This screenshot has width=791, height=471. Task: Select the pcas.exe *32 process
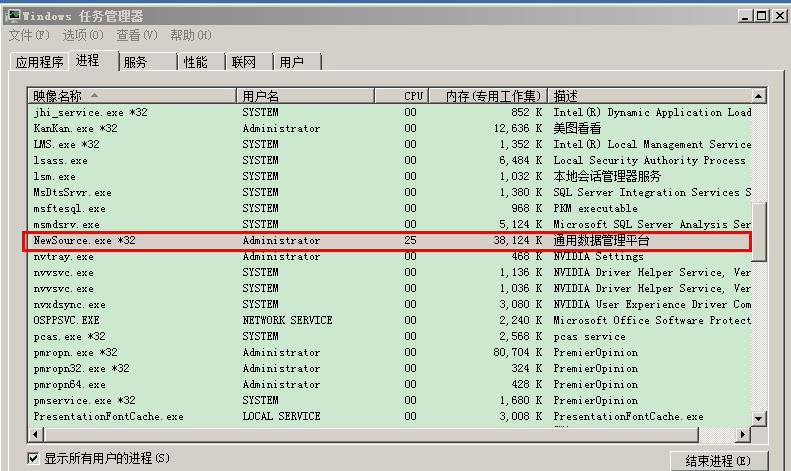(389, 336)
